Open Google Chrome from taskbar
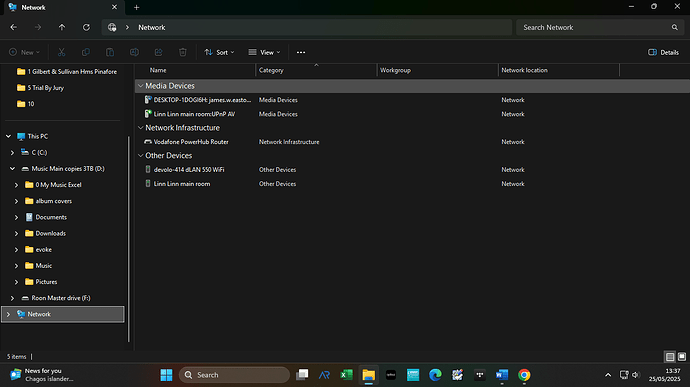This screenshot has height=387, width=690. 524,375
